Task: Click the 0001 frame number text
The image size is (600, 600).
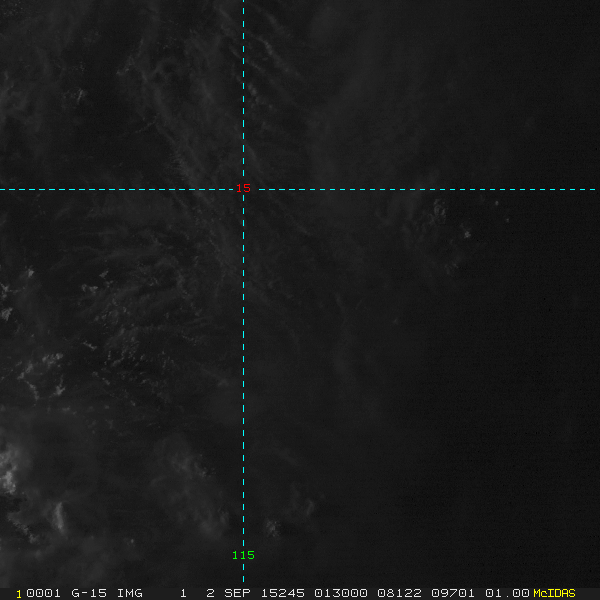Action: pyautogui.click(x=43, y=593)
